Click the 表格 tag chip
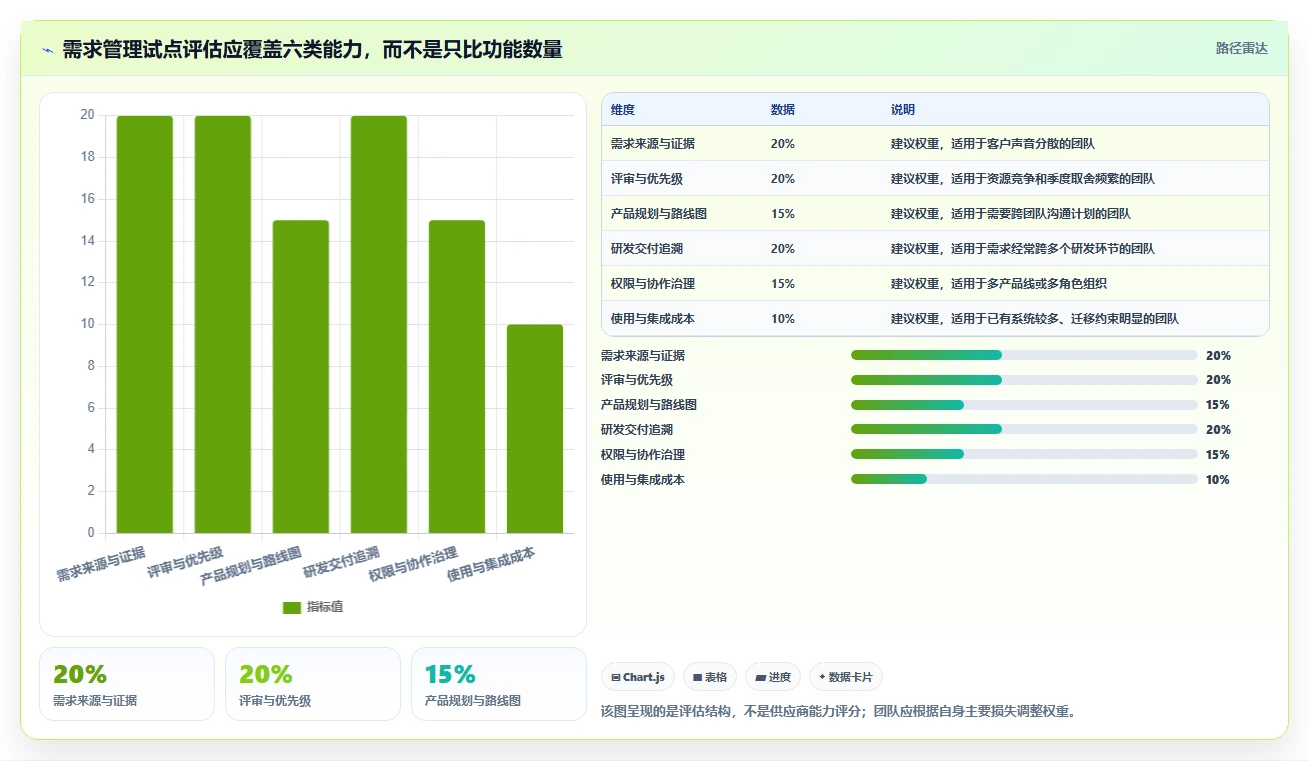The image size is (1309, 761). pos(710,677)
